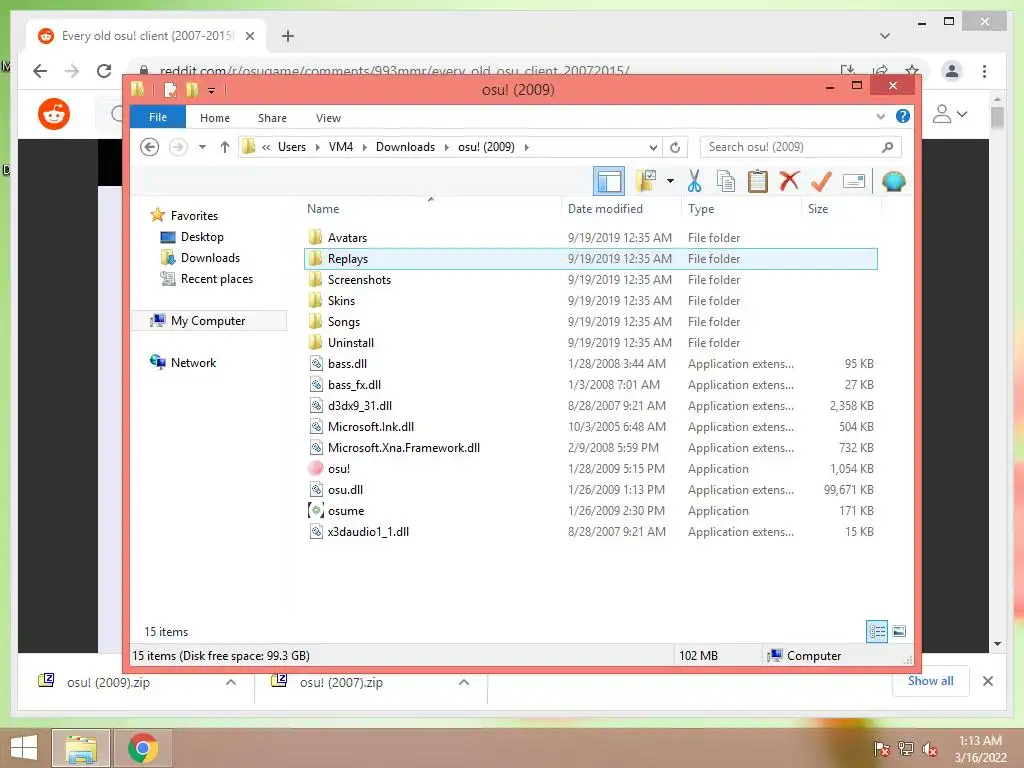The width and height of the screenshot is (1024, 768).
Task: Select Recent places in navigation pane
Action: coord(216,279)
